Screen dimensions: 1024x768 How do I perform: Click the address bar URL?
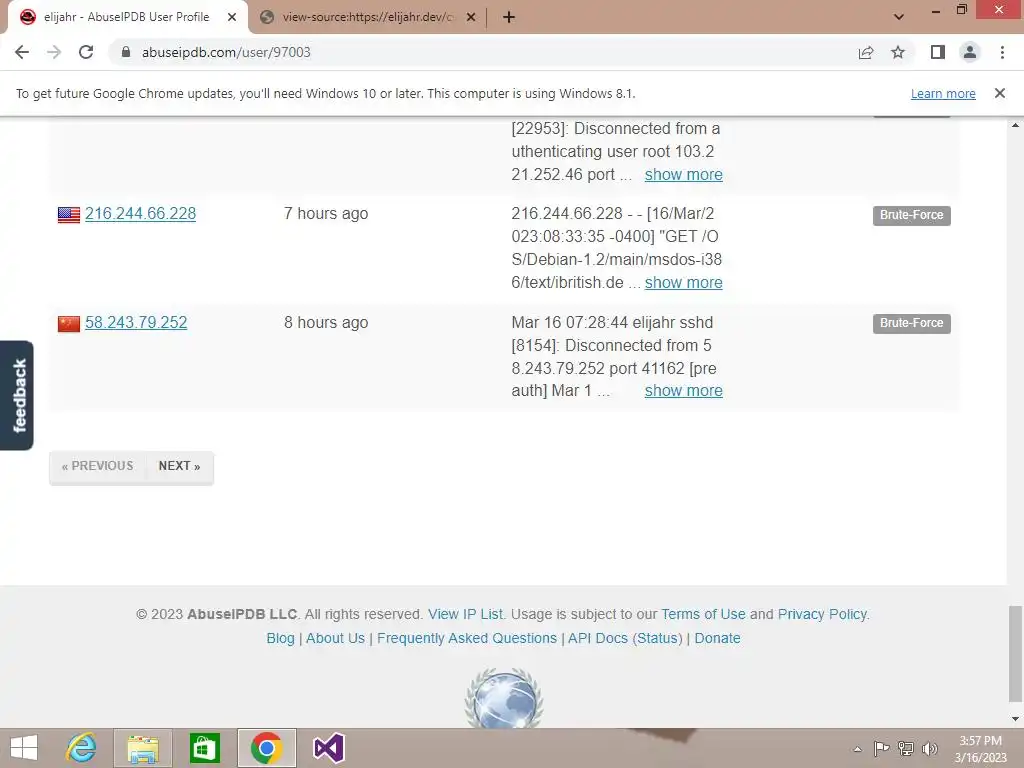coord(226,52)
